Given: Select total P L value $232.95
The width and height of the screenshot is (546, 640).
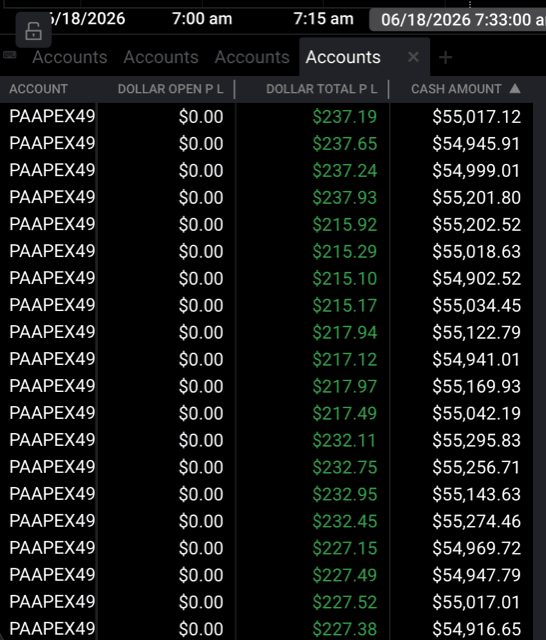Looking at the screenshot, I should point(345,494).
